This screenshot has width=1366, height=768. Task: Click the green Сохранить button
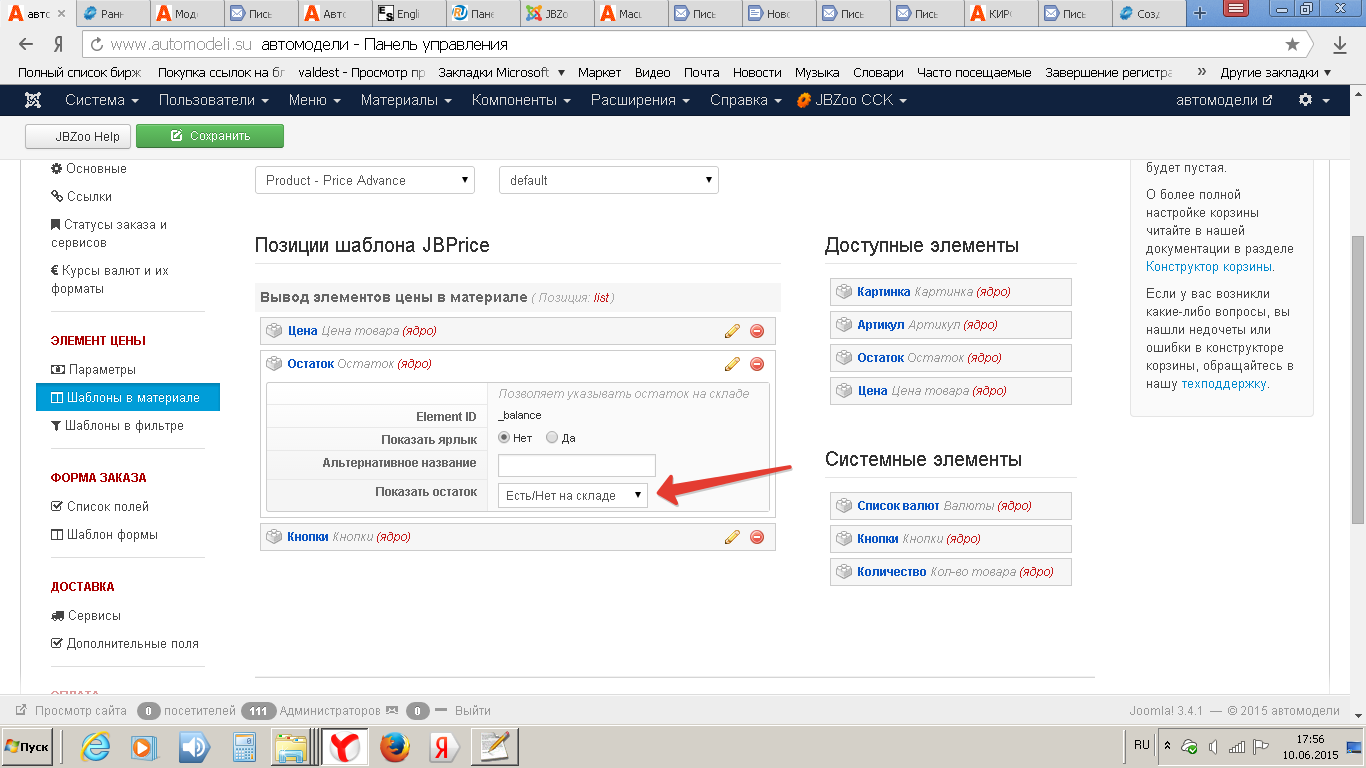[x=210, y=136]
